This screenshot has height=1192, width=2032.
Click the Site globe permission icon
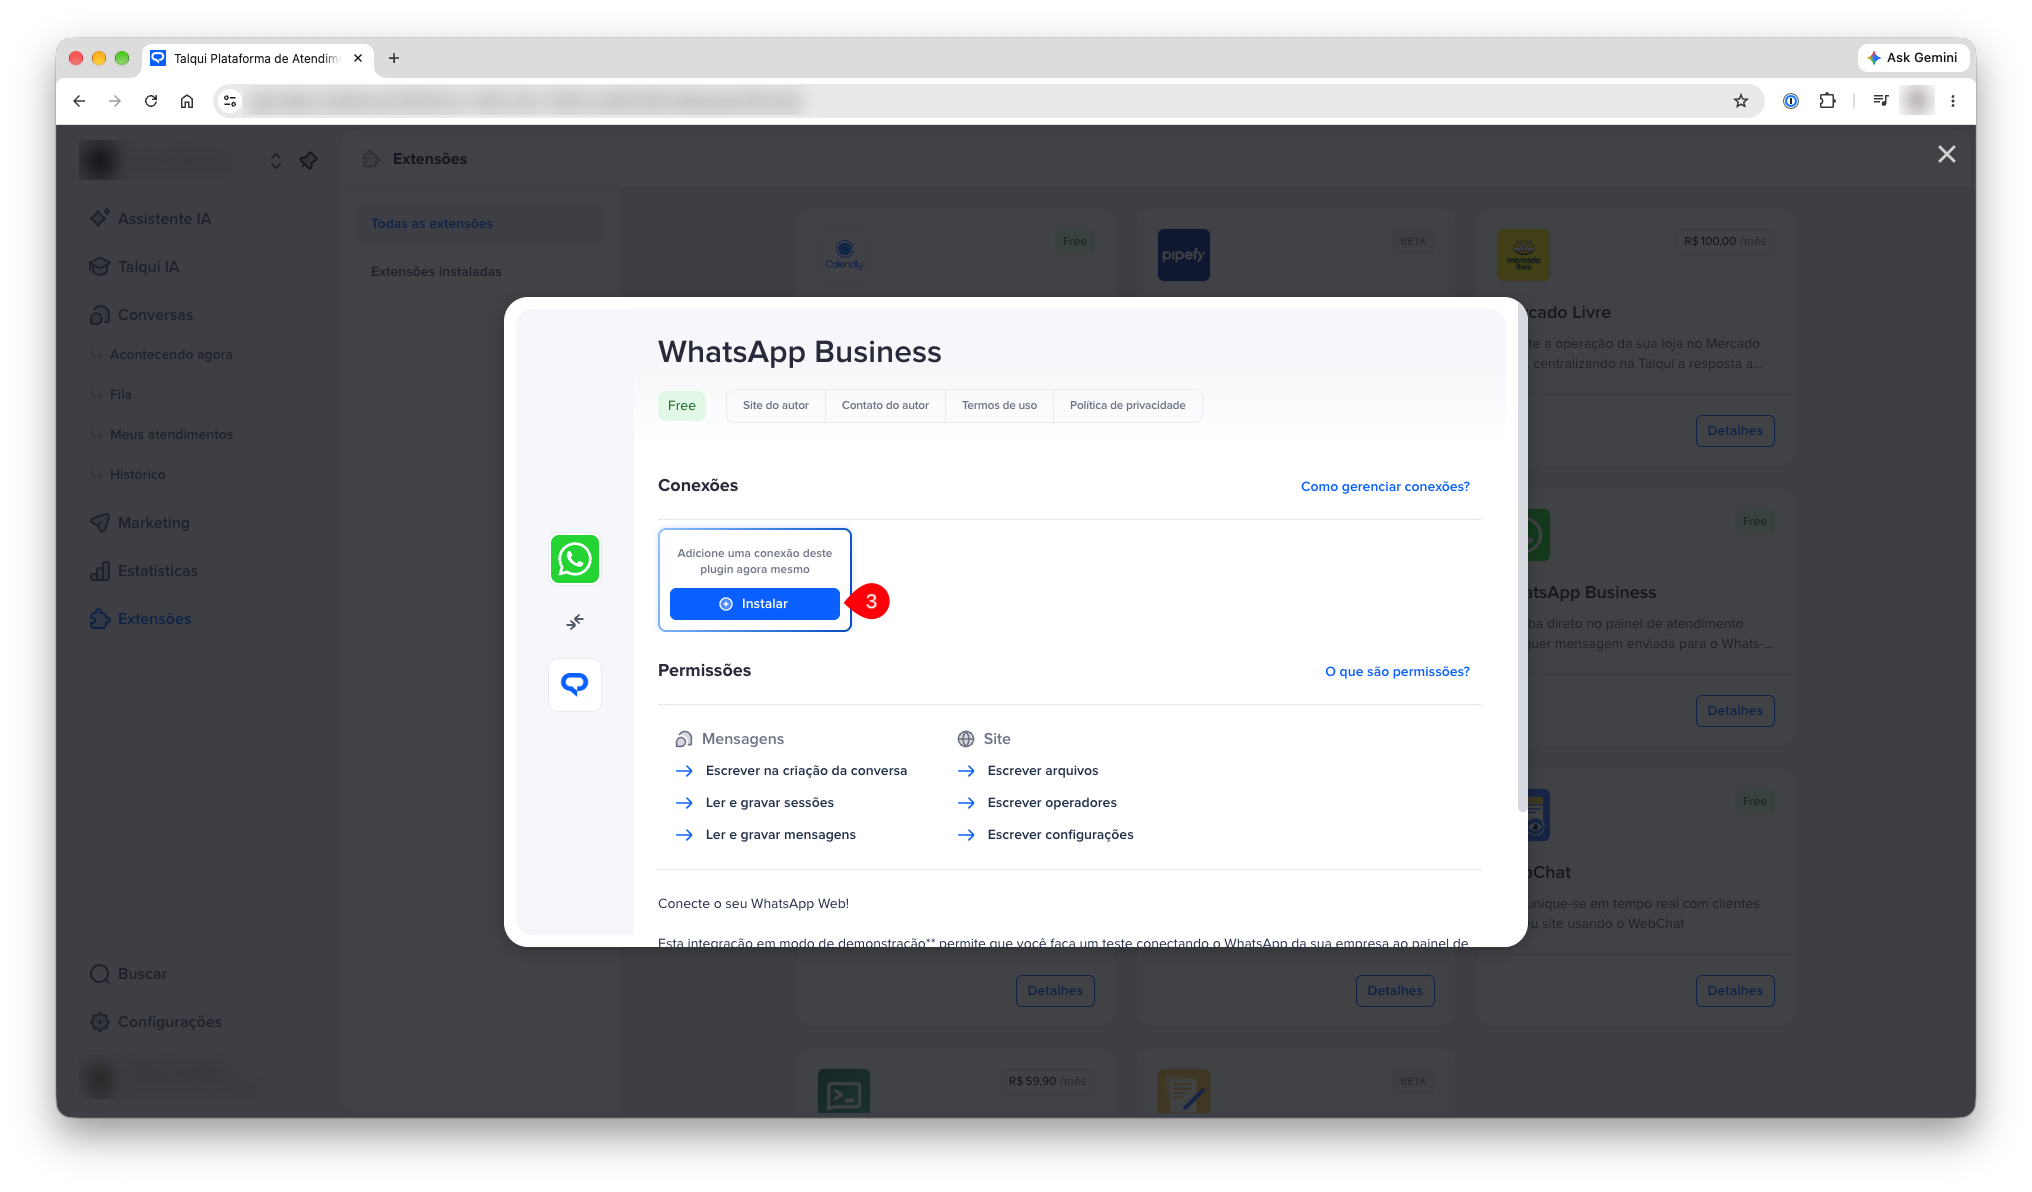(966, 739)
